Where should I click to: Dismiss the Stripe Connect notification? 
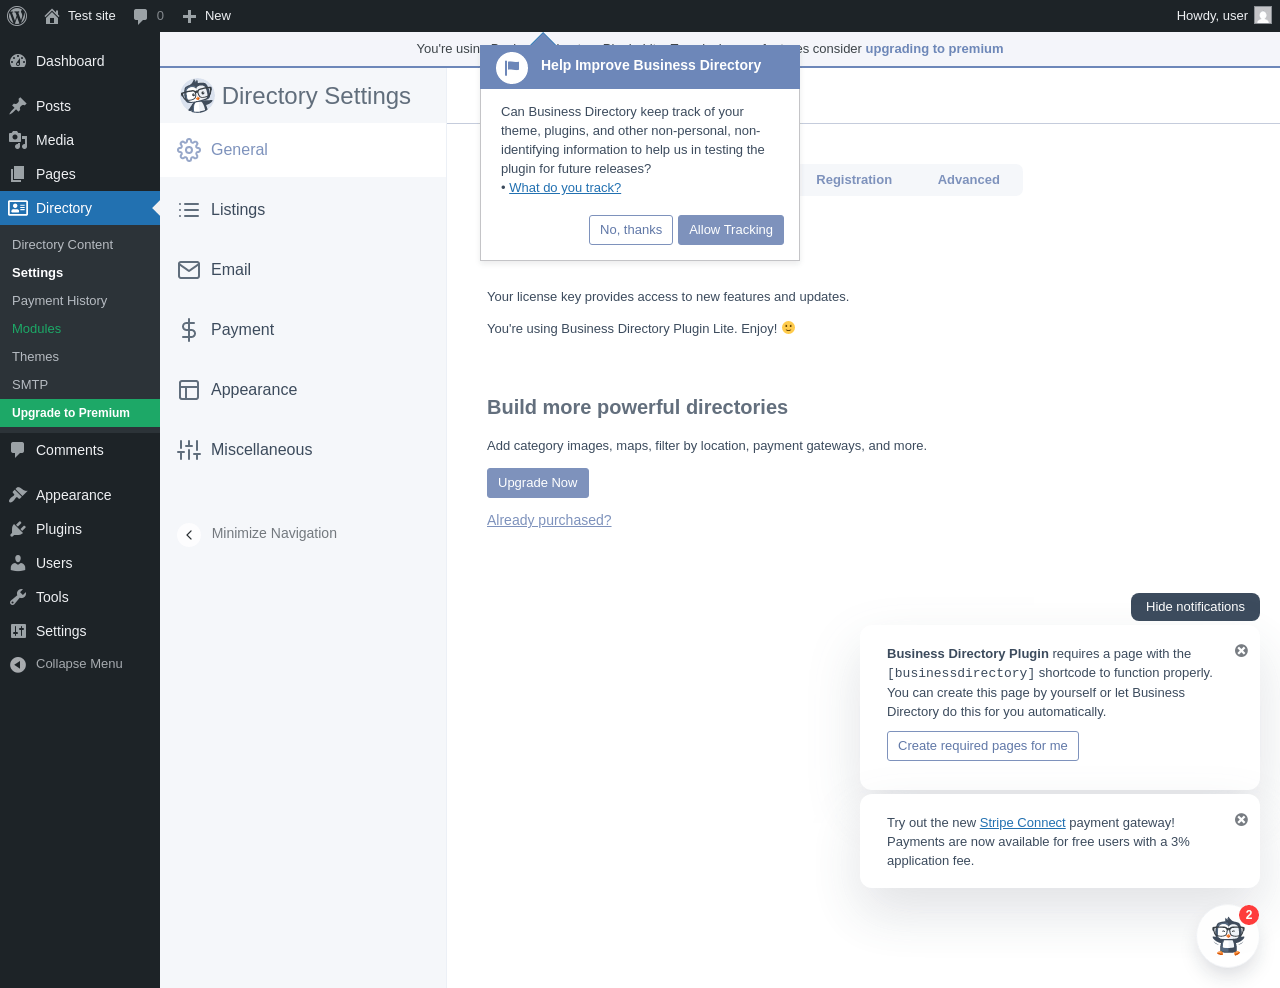click(x=1241, y=820)
